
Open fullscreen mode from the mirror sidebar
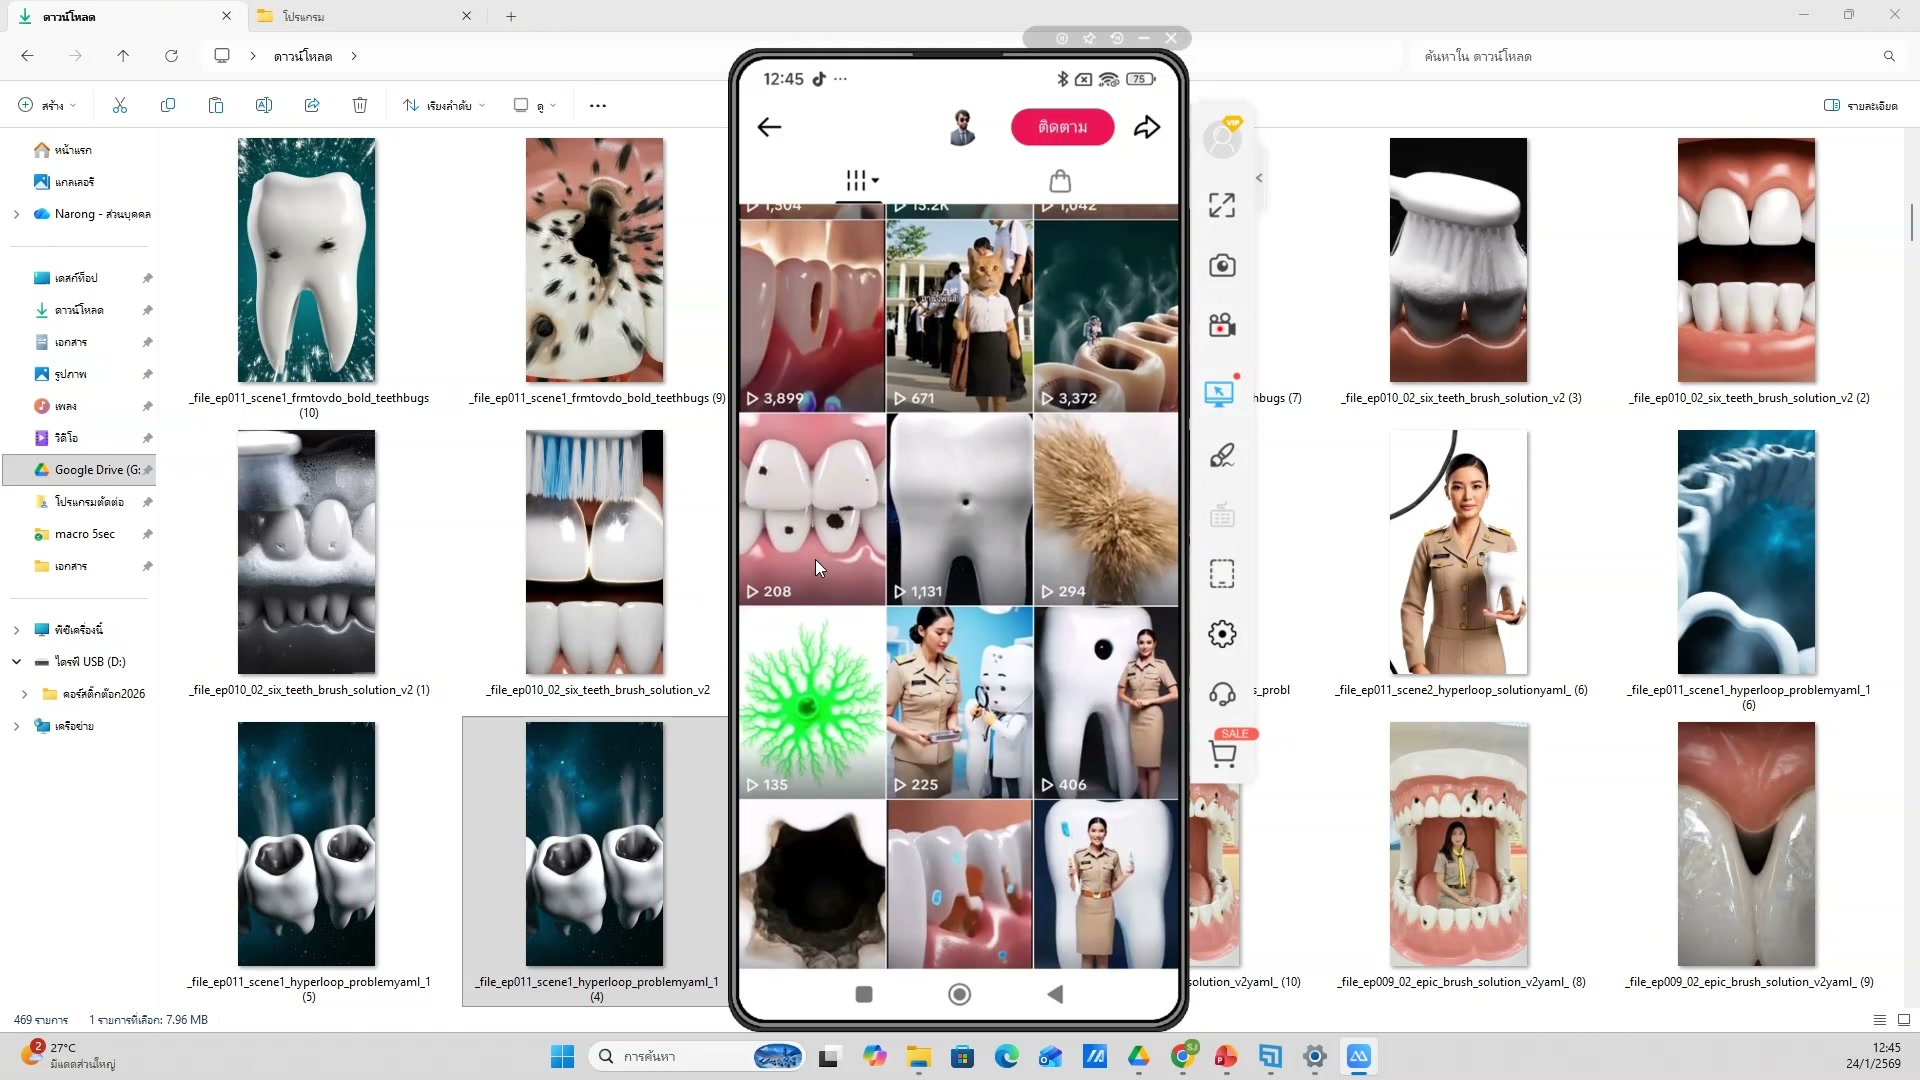tap(1222, 205)
